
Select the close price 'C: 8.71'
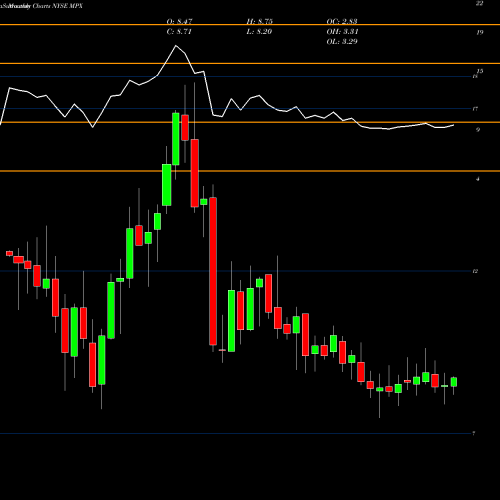(x=179, y=31)
